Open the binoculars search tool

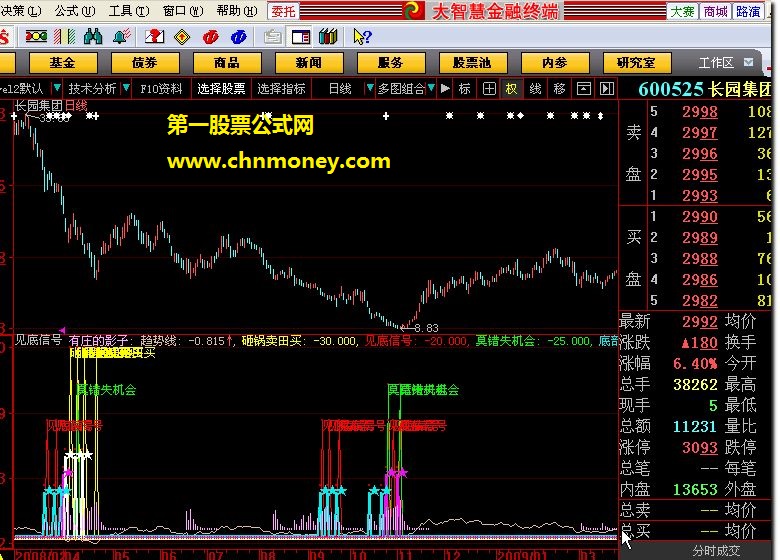tap(93, 36)
